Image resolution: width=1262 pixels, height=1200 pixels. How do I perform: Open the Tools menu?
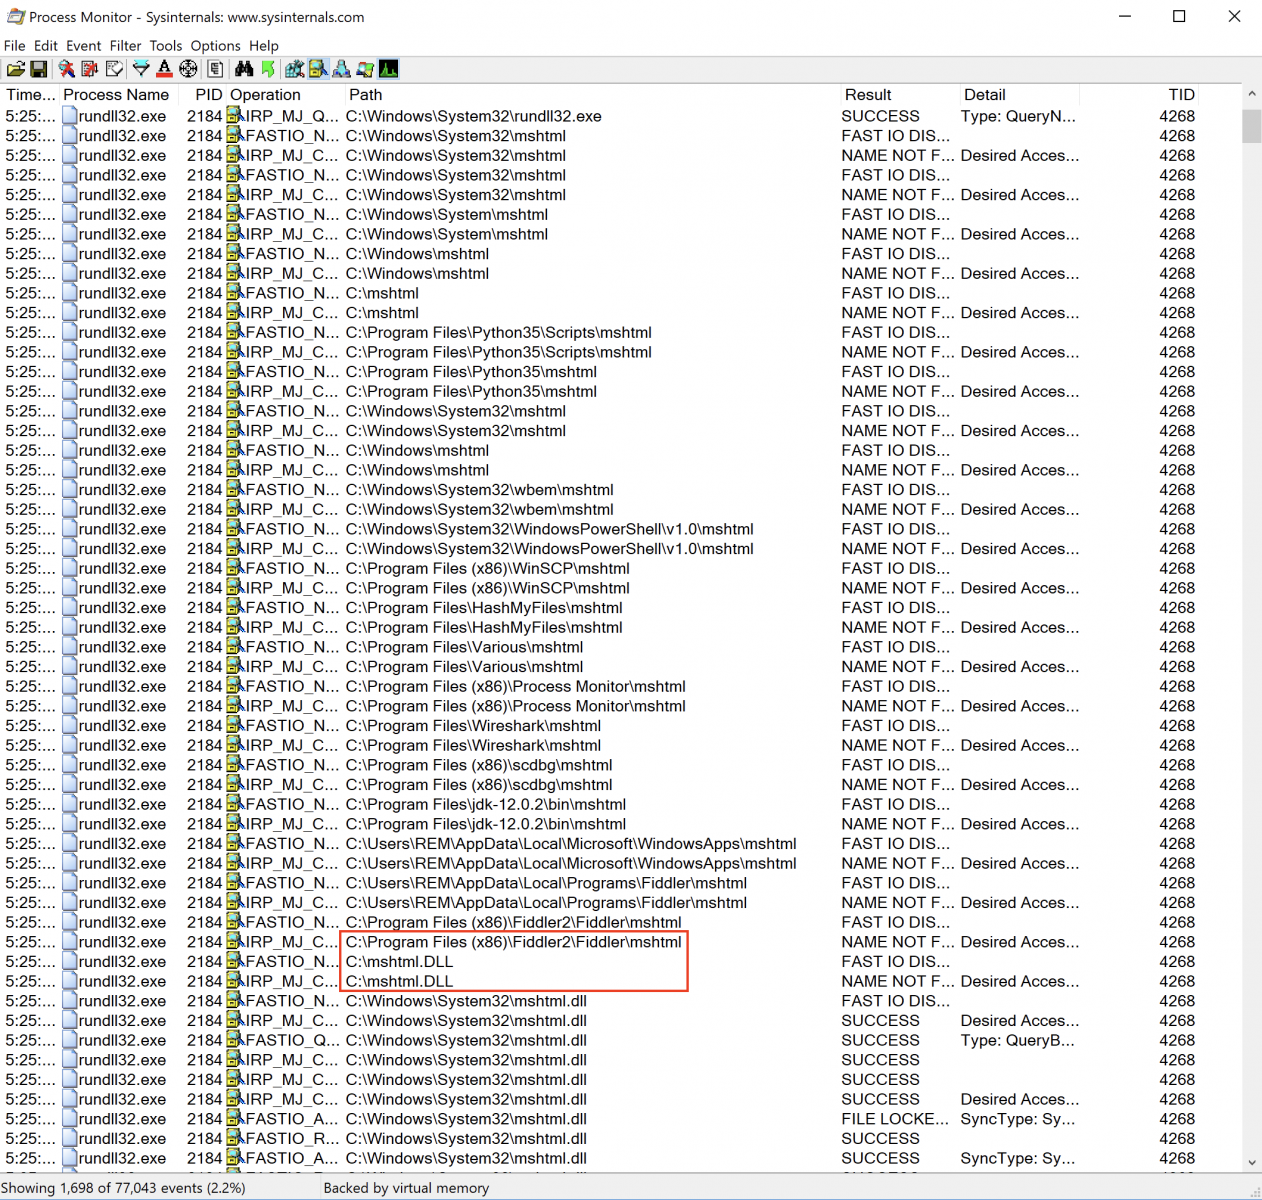pyautogui.click(x=166, y=46)
